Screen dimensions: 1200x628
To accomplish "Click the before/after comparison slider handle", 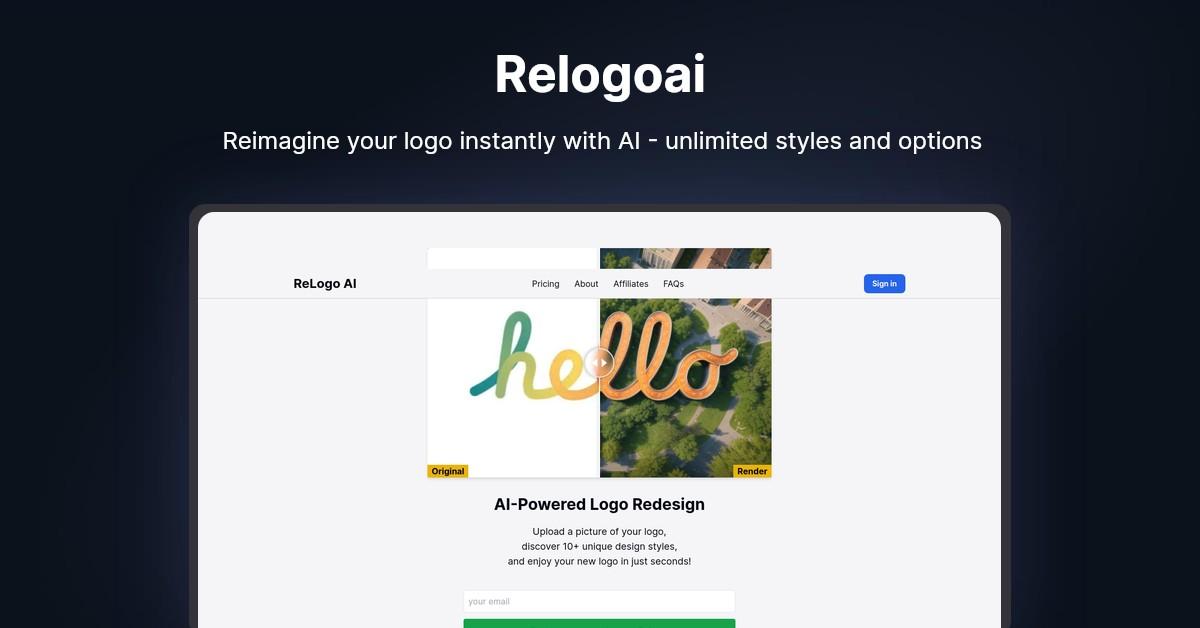I will 599,362.
